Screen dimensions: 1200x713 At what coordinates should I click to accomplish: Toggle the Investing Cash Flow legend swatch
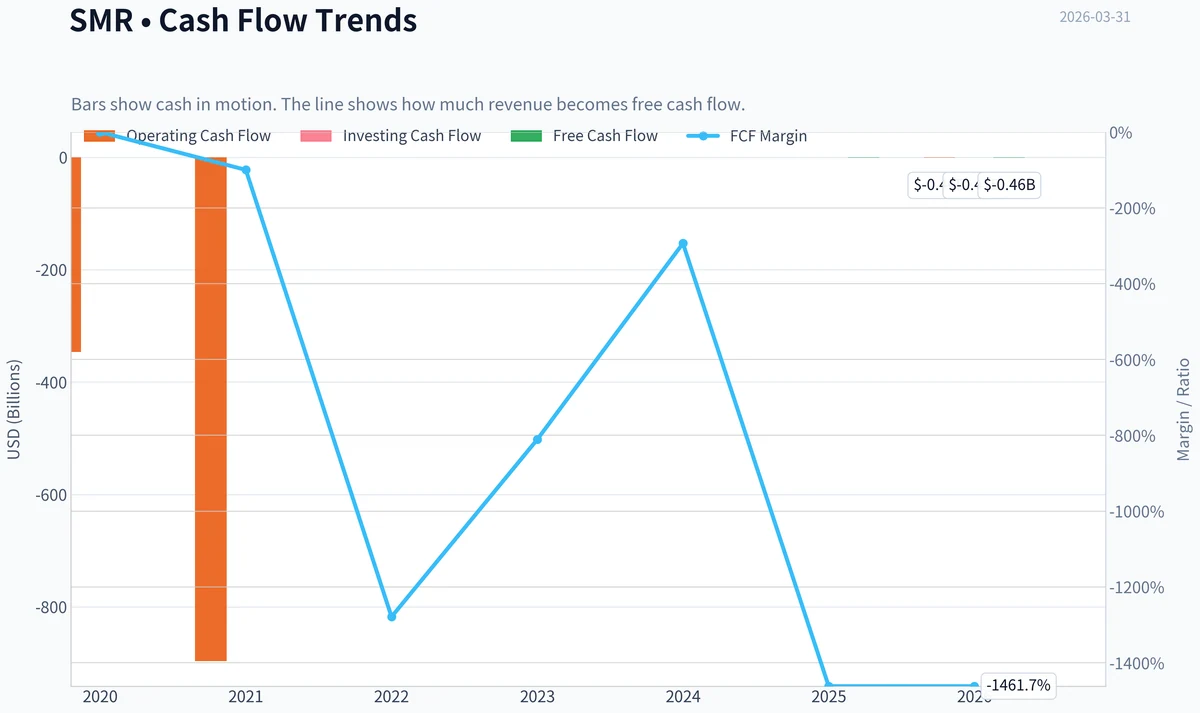316,136
